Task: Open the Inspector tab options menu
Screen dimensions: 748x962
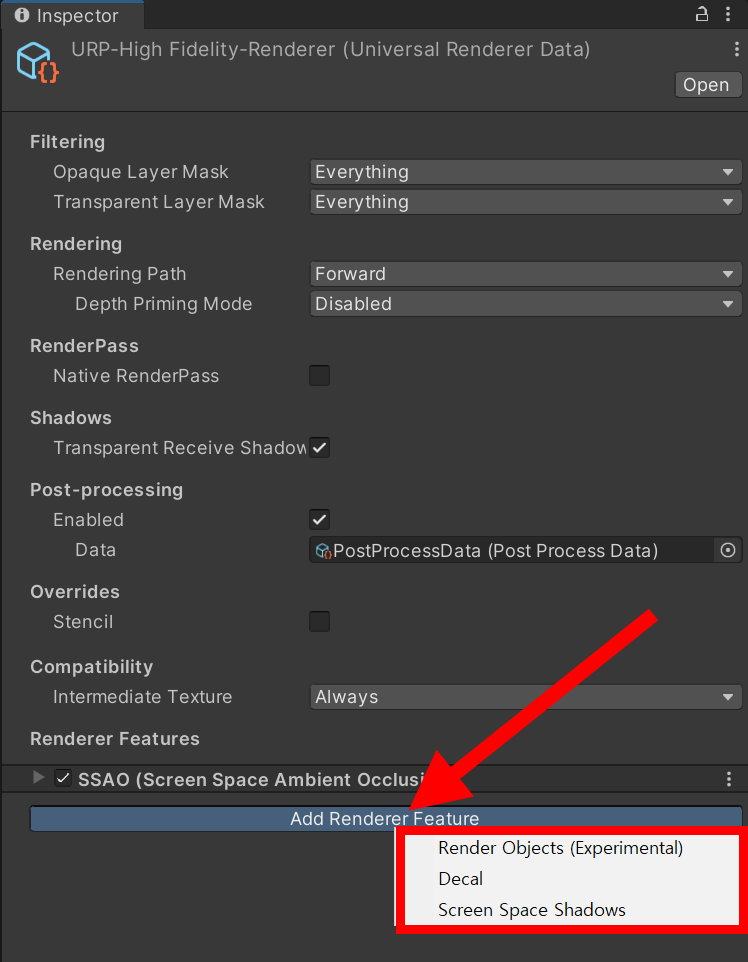Action: pyautogui.click(x=728, y=14)
